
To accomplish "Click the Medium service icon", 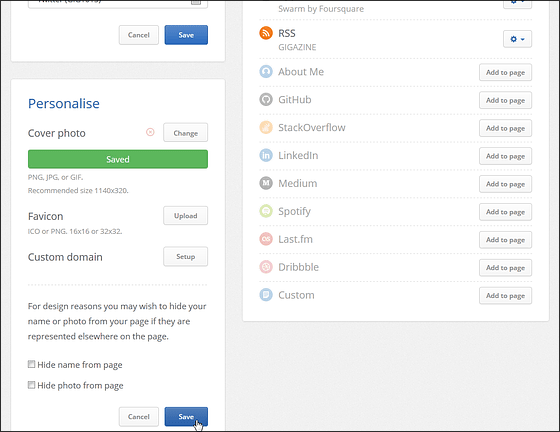I will click(266, 183).
